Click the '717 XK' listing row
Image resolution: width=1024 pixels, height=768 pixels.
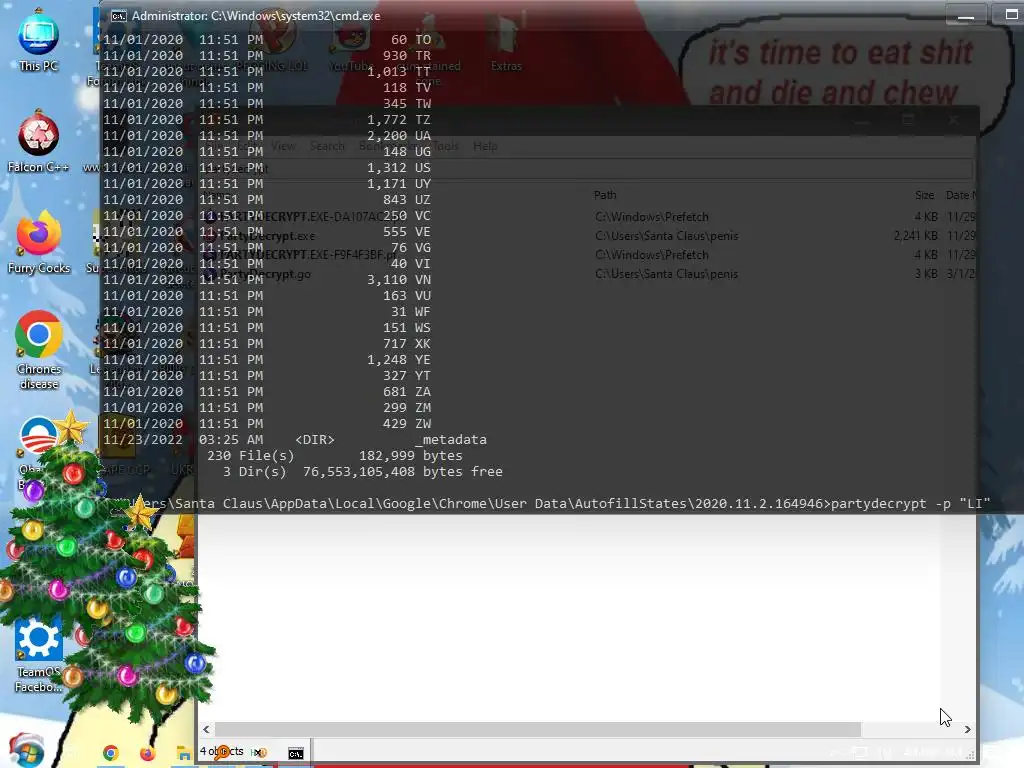coord(267,344)
